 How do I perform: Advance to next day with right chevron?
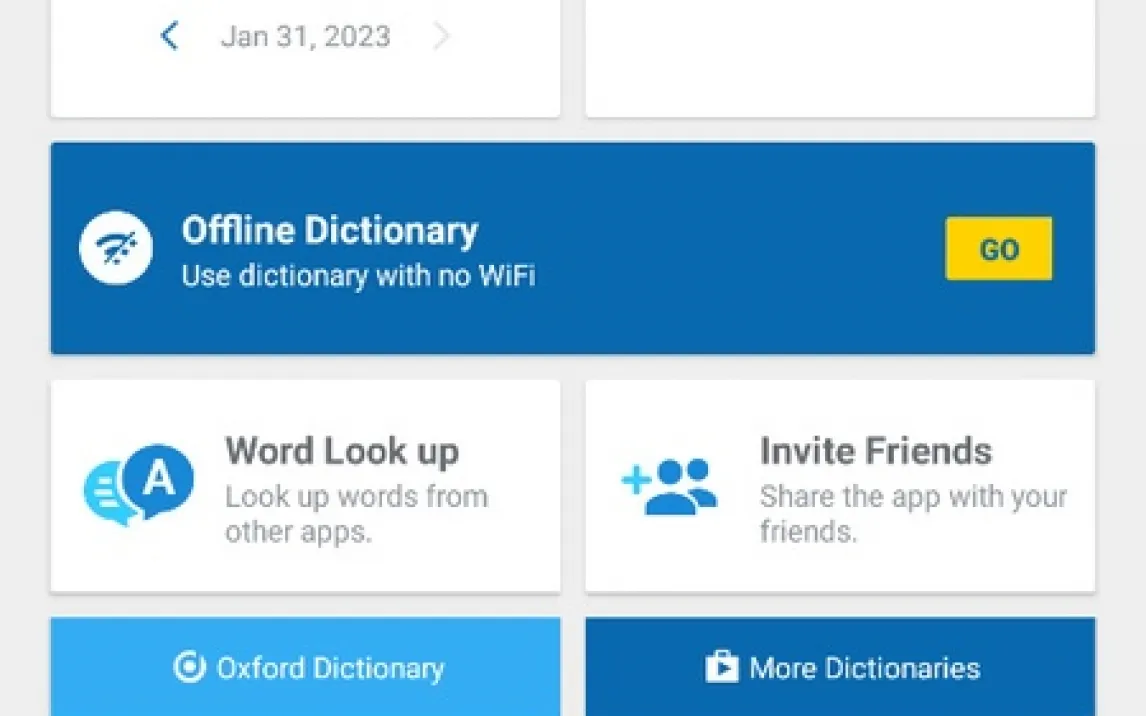[441, 37]
